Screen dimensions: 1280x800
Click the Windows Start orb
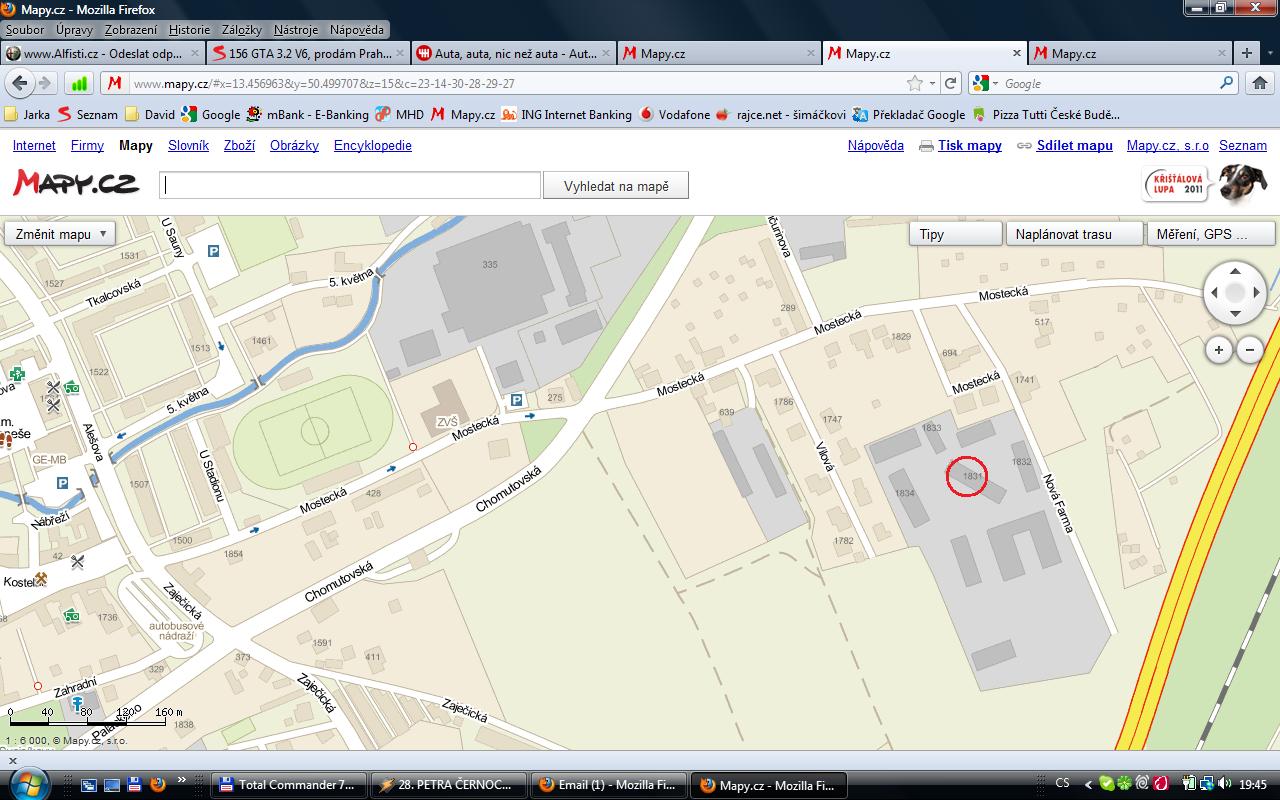(x=28, y=784)
